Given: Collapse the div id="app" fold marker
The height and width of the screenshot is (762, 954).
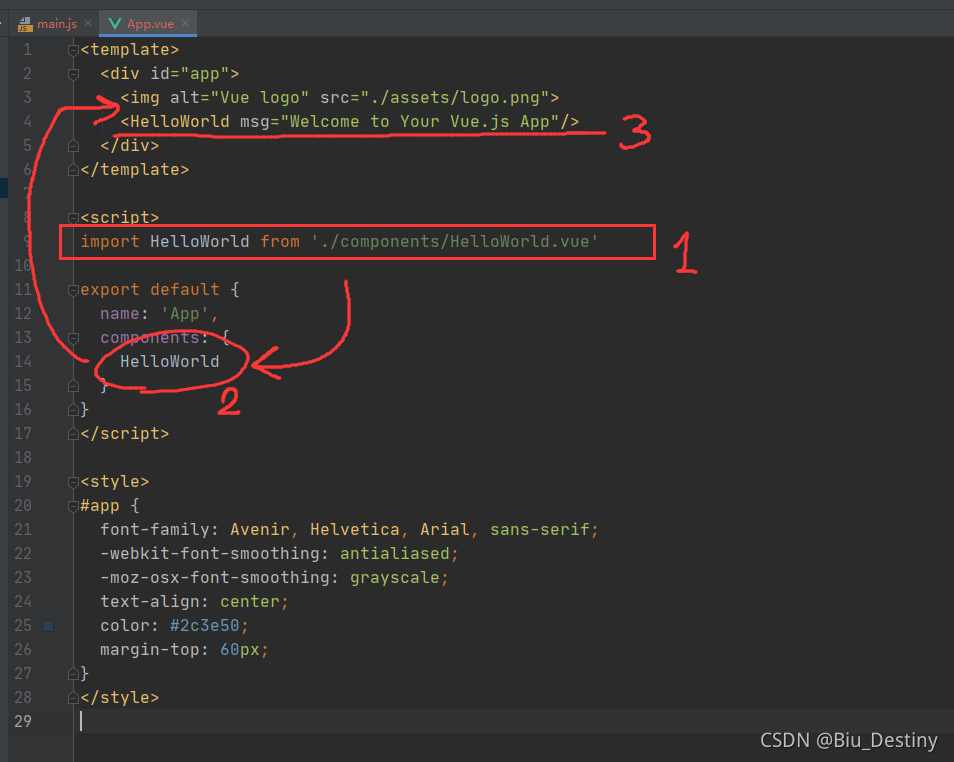Looking at the screenshot, I should pyautogui.click(x=74, y=74).
